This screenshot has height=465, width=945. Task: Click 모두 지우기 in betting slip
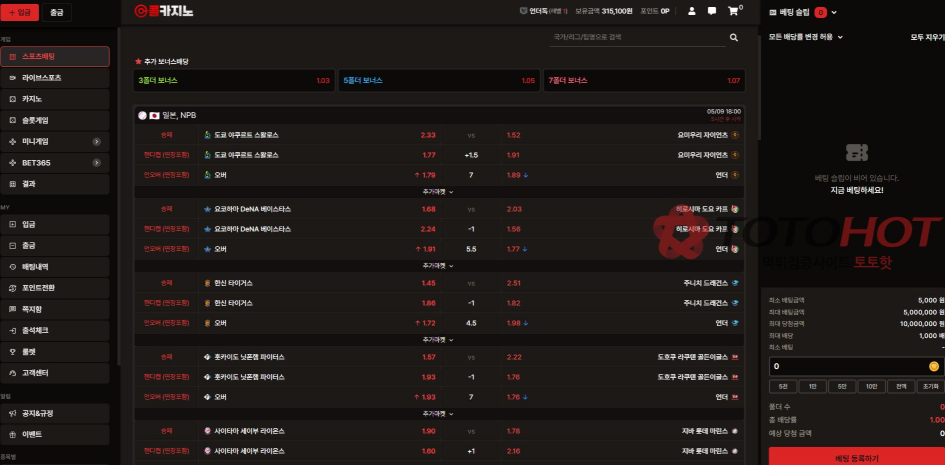coord(927,37)
